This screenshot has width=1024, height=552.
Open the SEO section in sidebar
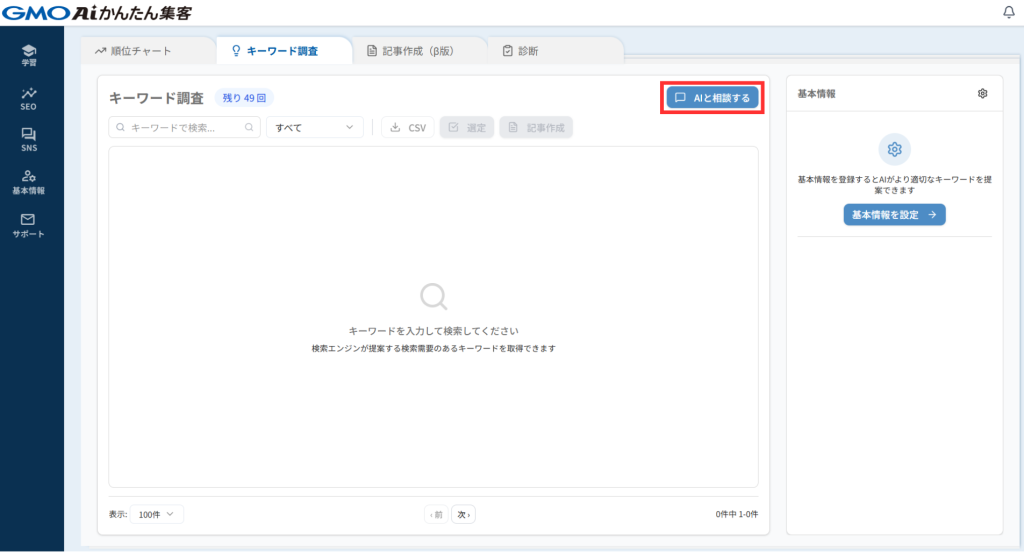[x=28, y=97]
